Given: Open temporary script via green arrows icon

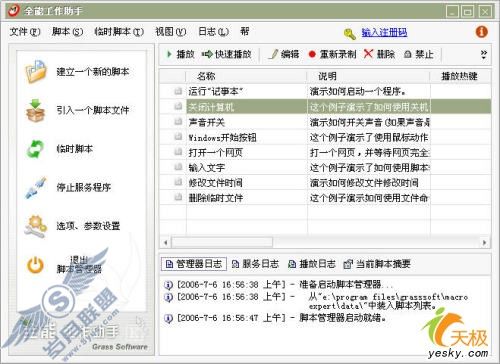Looking at the screenshot, I should tap(35, 149).
